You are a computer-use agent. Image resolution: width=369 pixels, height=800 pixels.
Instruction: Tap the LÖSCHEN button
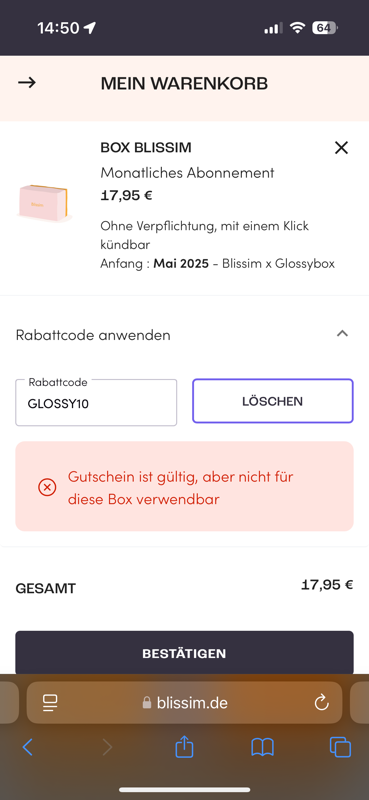click(273, 401)
